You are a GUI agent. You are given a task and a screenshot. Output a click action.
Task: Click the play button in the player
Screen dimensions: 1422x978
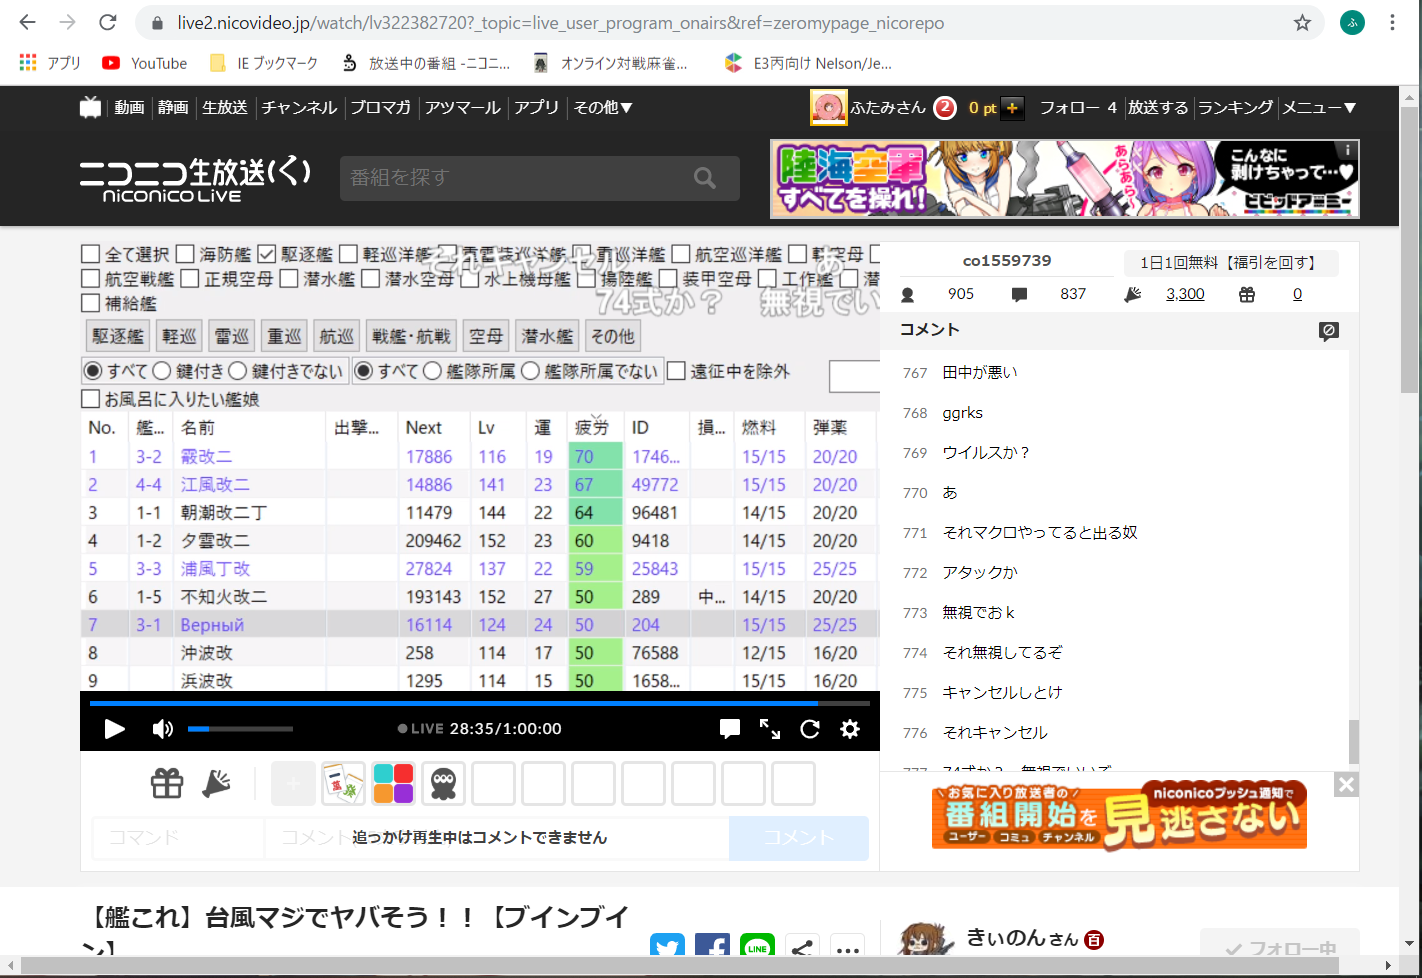(x=115, y=729)
